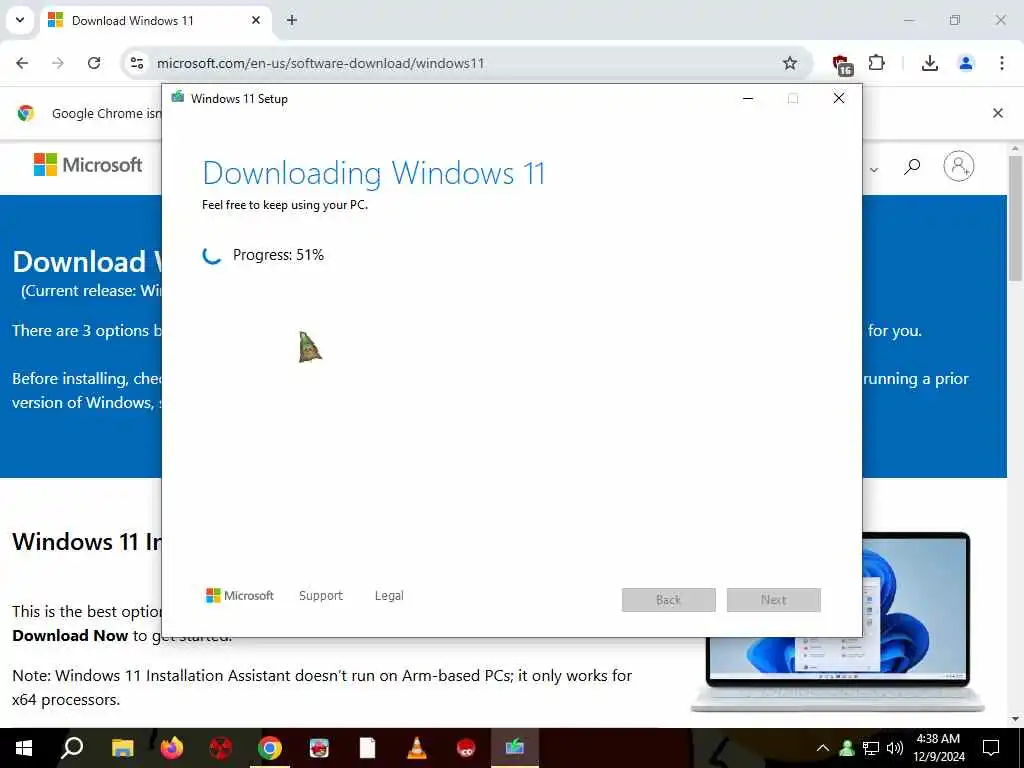The height and width of the screenshot is (768, 1024).
Task: Open File Explorer from taskbar
Action: click(122, 748)
